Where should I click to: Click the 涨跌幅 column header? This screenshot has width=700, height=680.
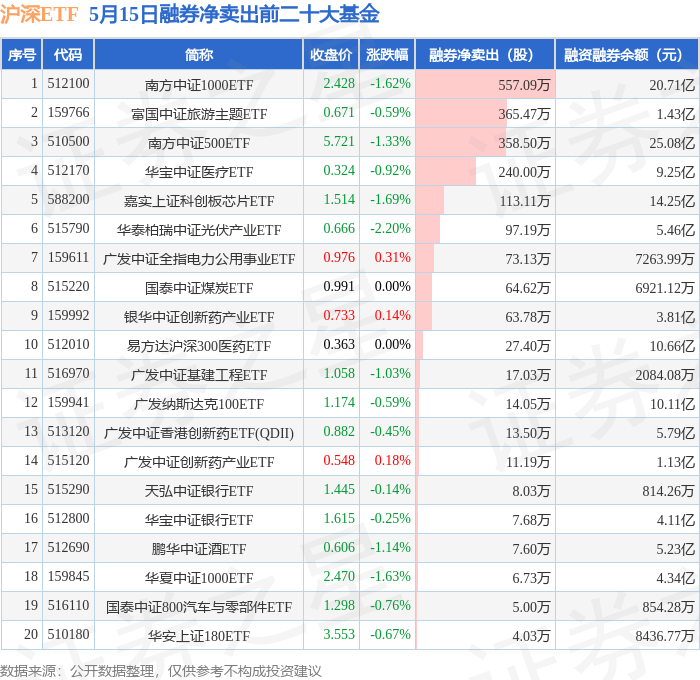click(x=387, y=55)
